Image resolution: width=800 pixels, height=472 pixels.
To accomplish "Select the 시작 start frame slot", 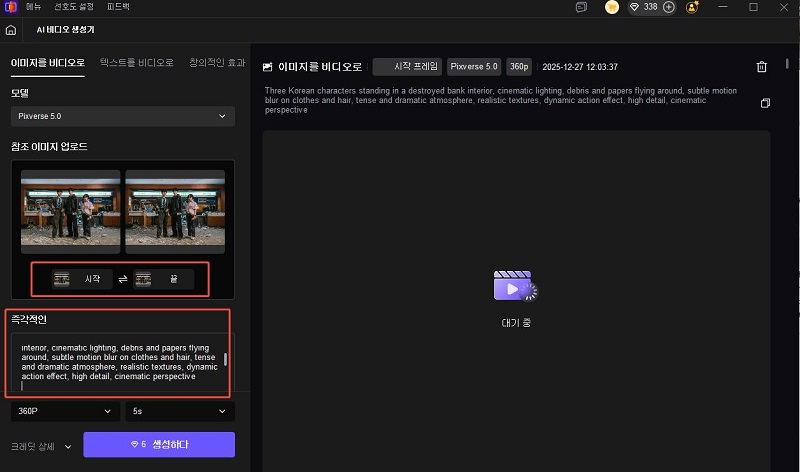I will [81, 281].
